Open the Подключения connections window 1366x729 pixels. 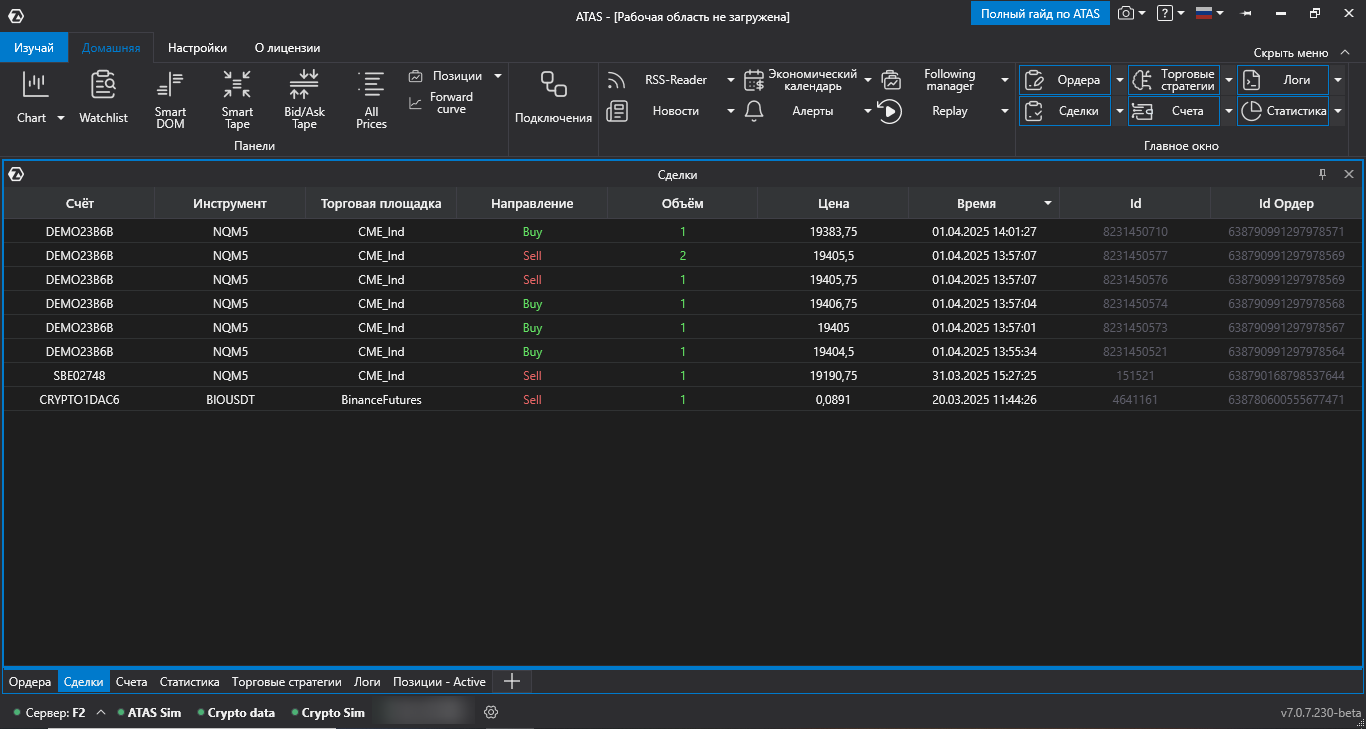[553, 98]
